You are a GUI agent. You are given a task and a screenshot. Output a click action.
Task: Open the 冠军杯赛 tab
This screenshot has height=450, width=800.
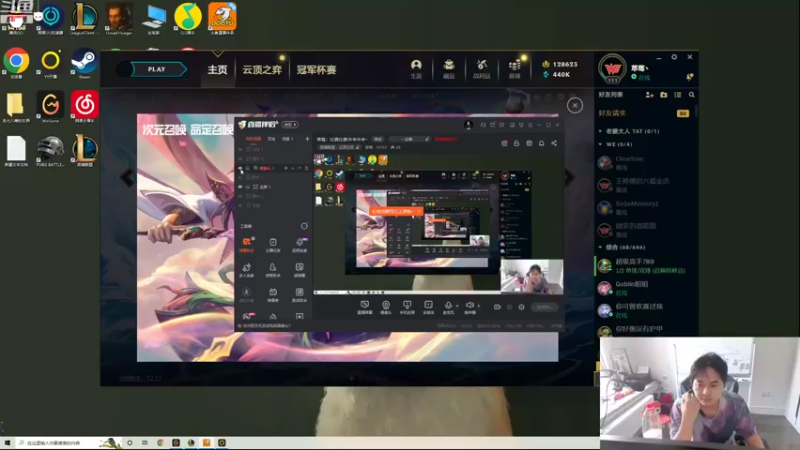(x=316, y=69)
